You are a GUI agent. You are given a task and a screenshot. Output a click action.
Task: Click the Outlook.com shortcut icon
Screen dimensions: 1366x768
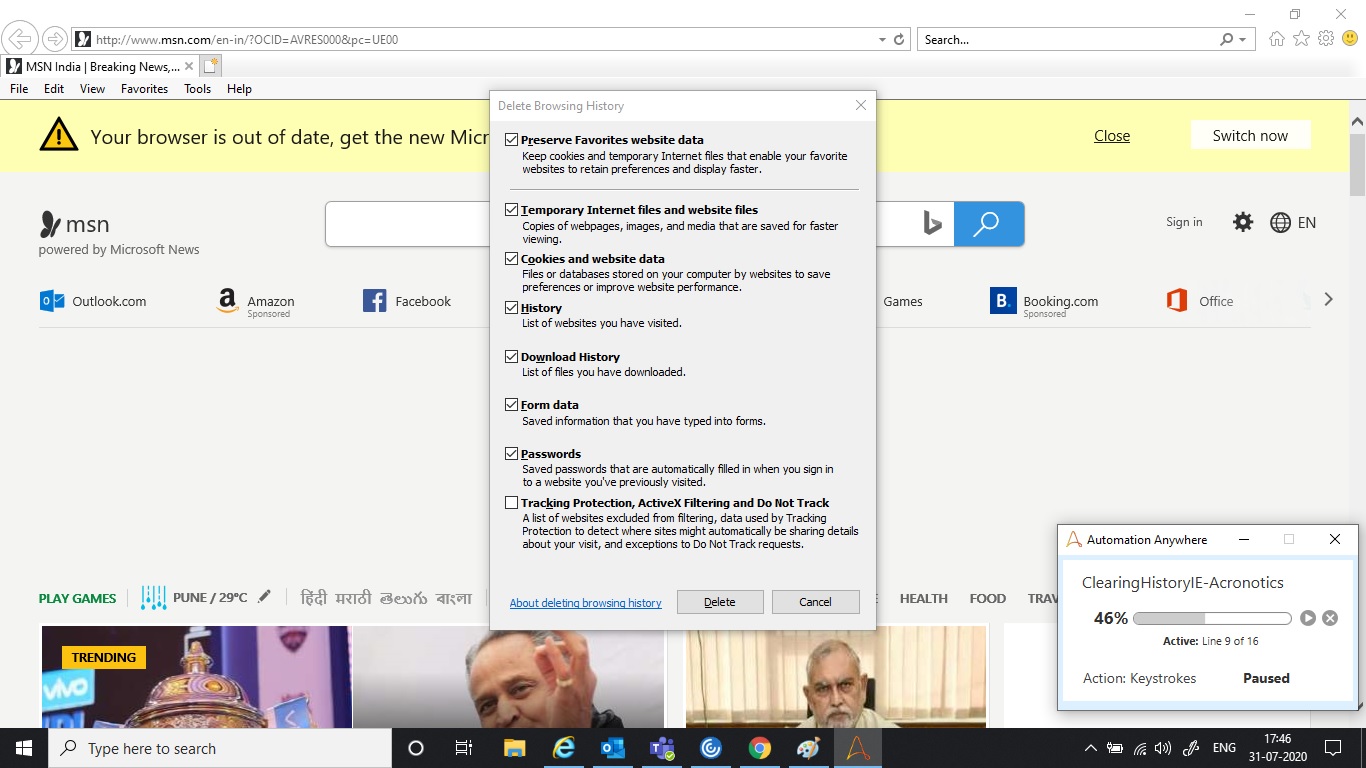pos(52,301)
